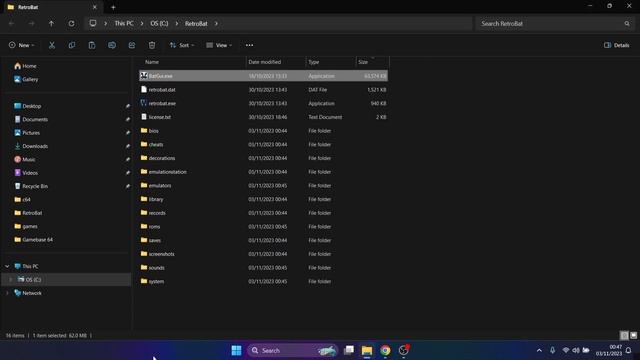Viewport: 640px width, 360px height.
Task: Click the taskbar Search box
Action: coord(293,350)
